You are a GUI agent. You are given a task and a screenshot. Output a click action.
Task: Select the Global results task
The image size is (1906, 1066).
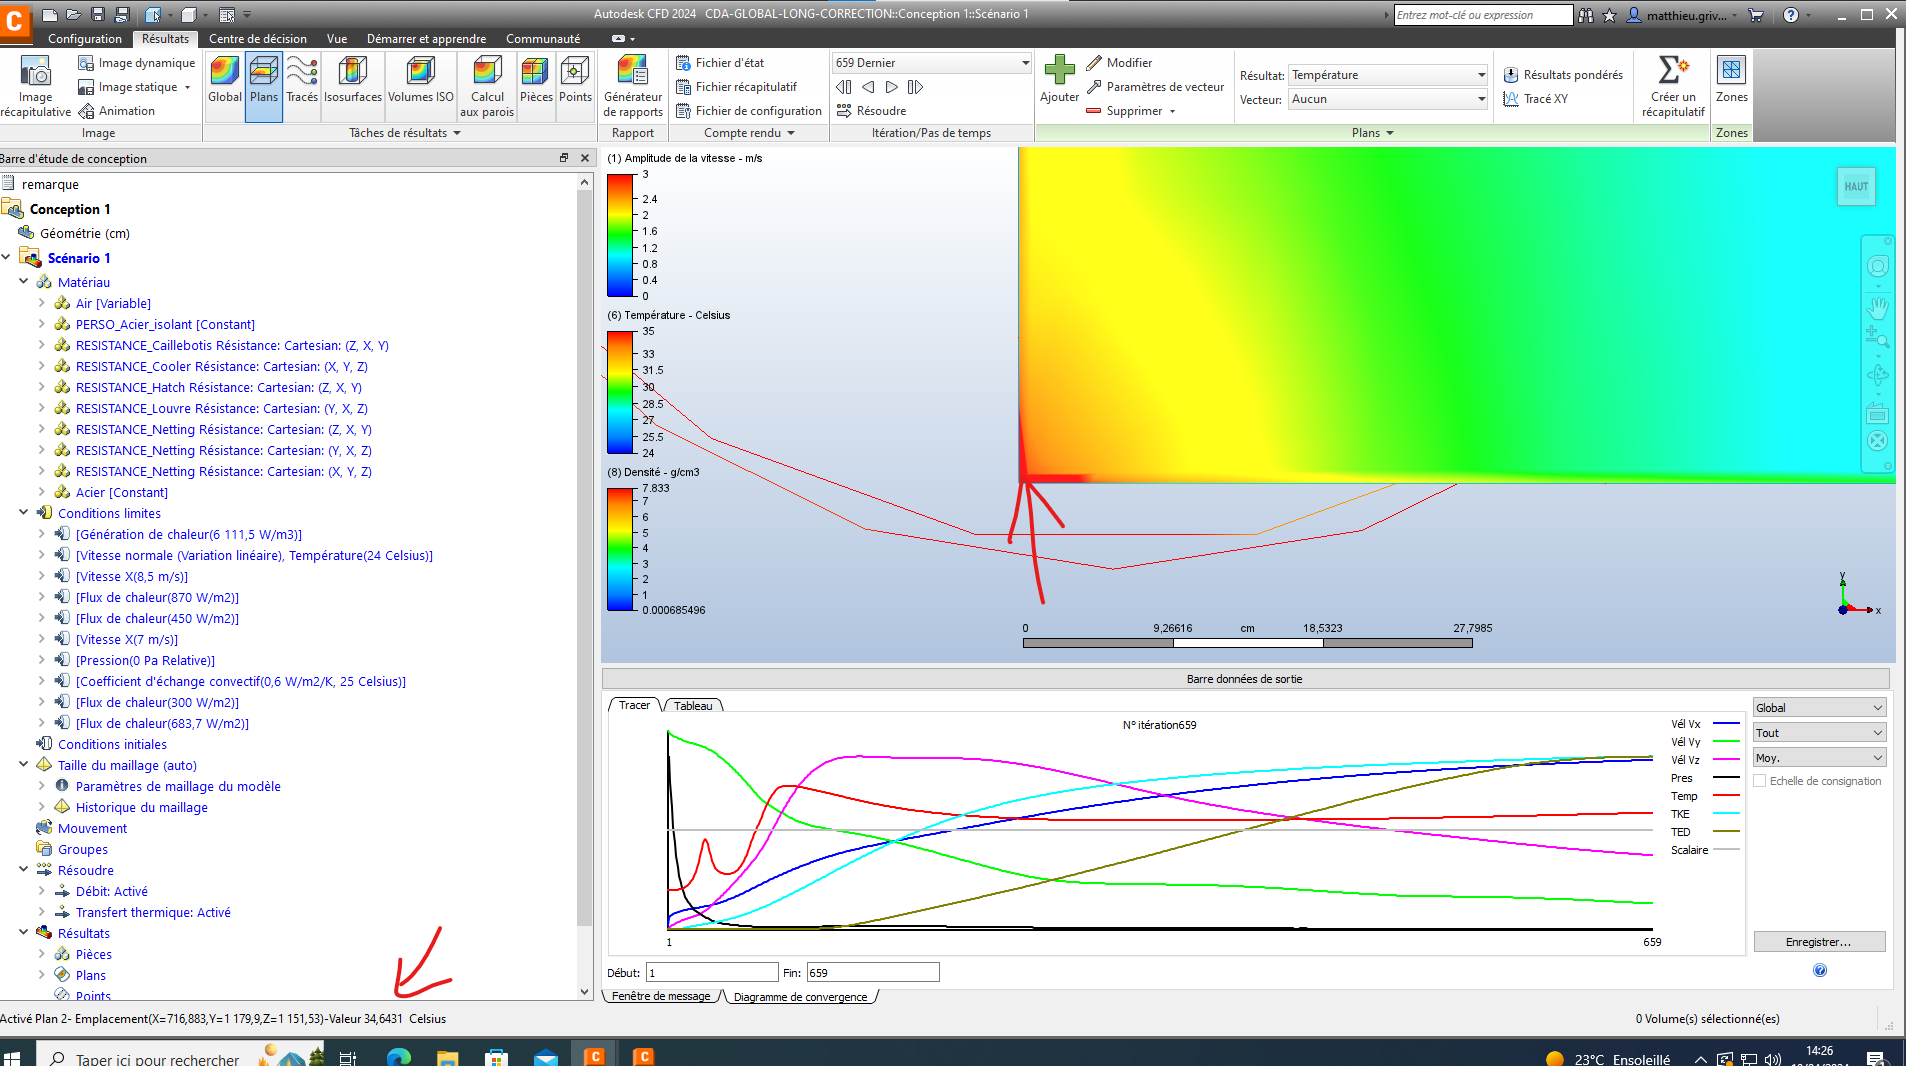[x=225, y=80]
